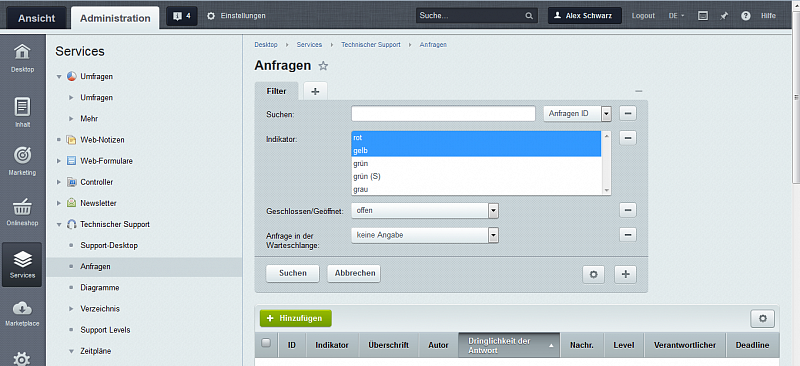Click the search magnifier icon
Image resolution: width=800 pixels, height=366 pixels.
click(x=529, y=16)
